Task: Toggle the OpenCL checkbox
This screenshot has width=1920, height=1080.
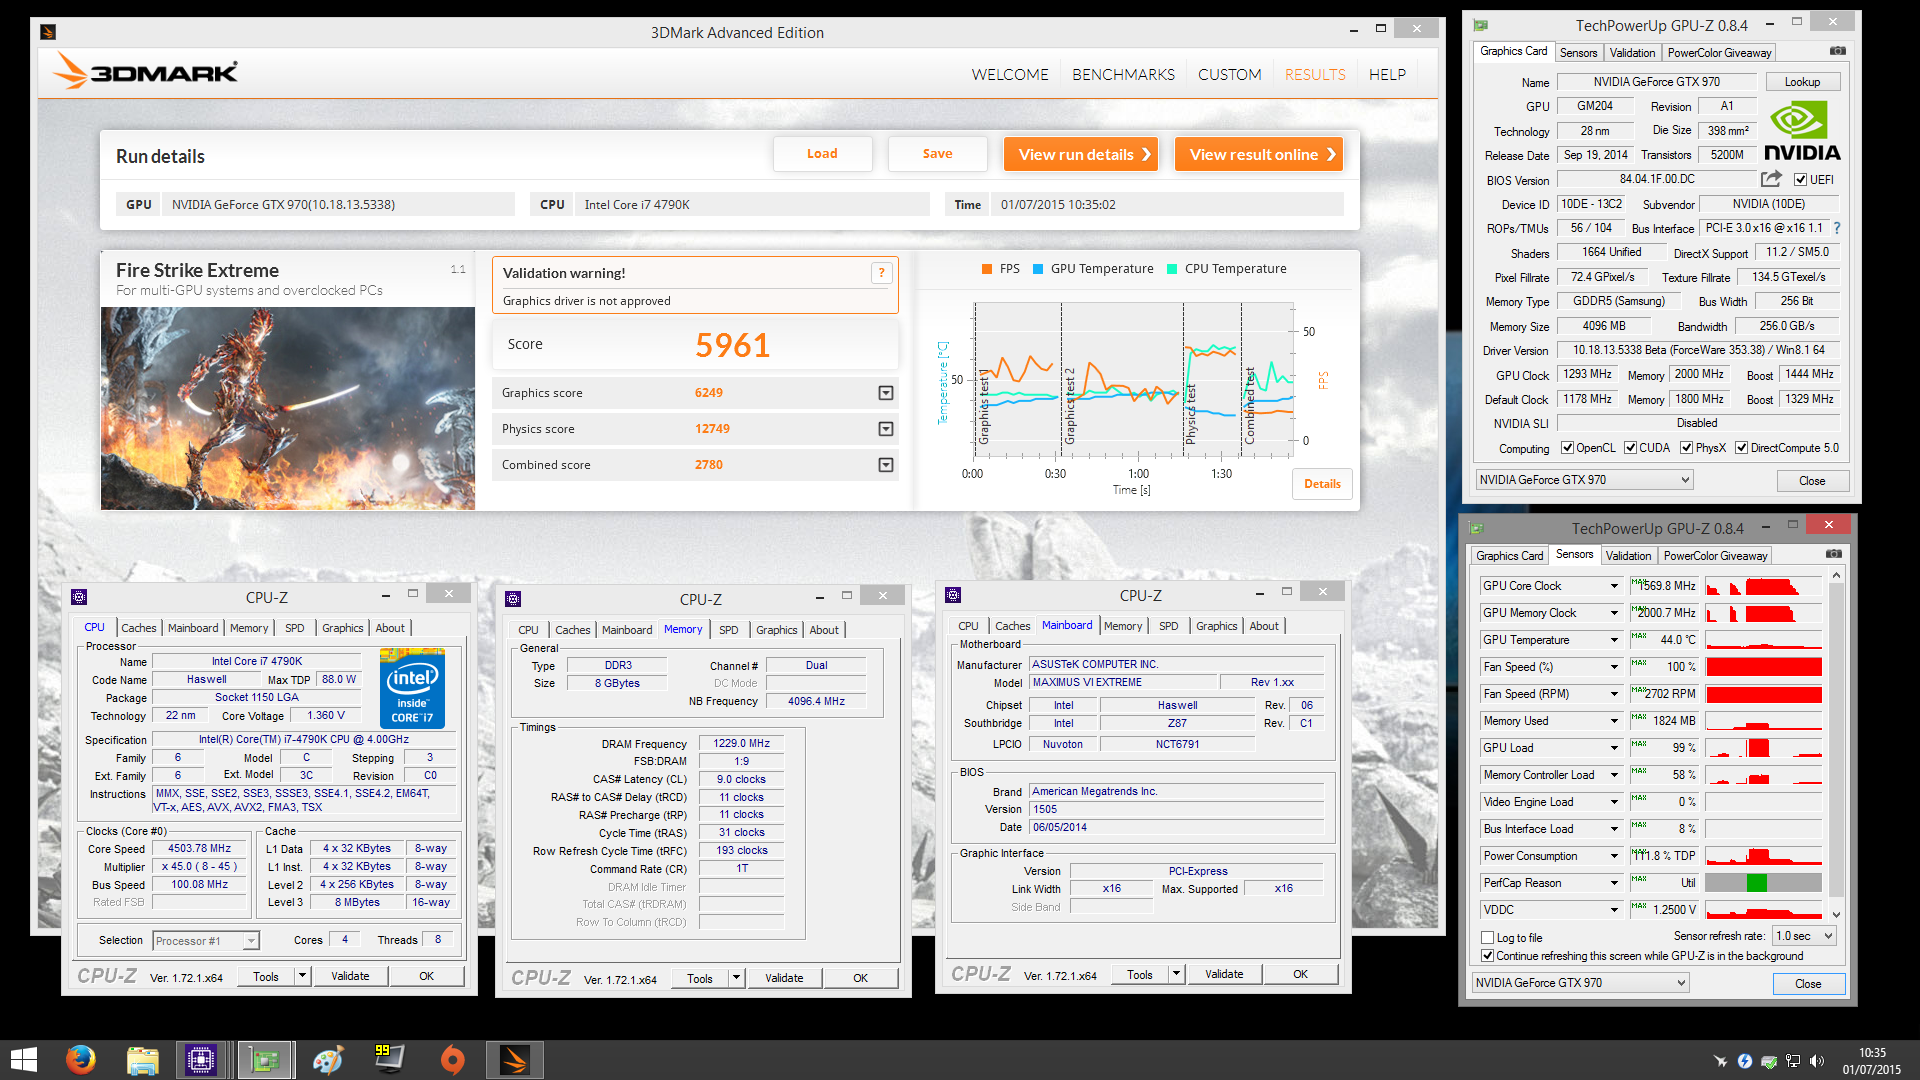Action: click(x=1567, y=448)
